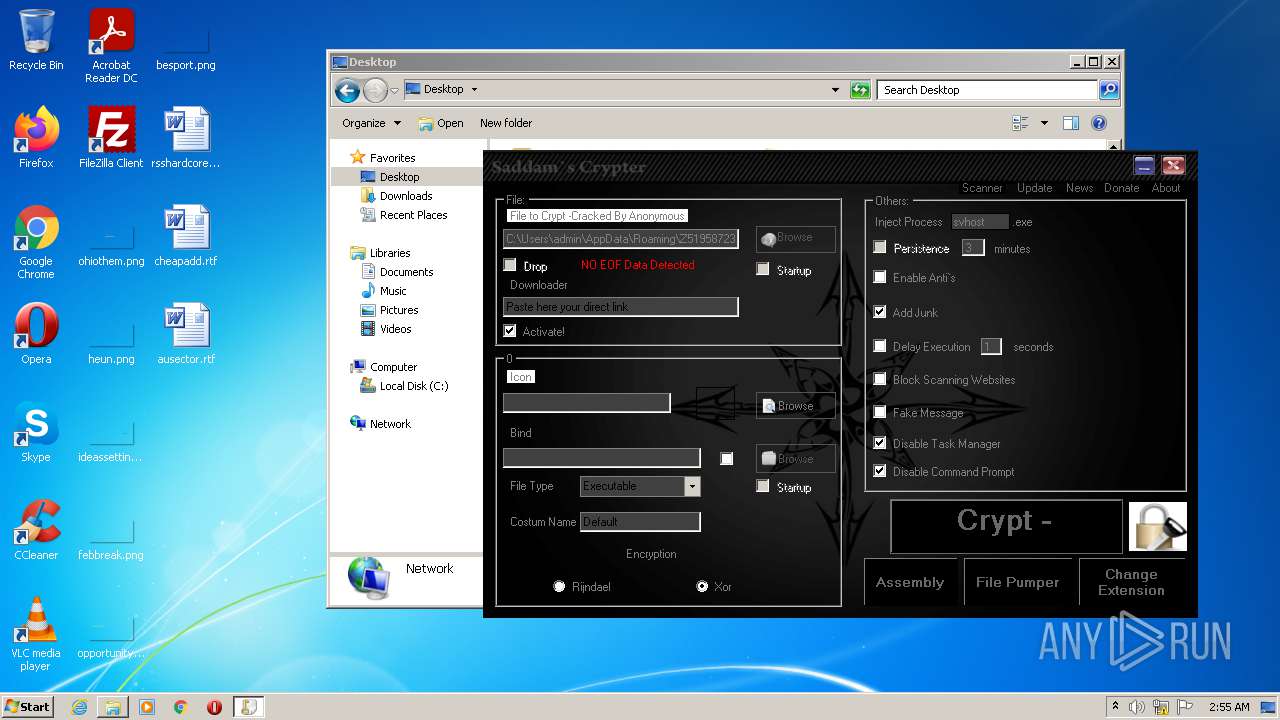
Task: Click the Change Extension button
Action: 1132,582
